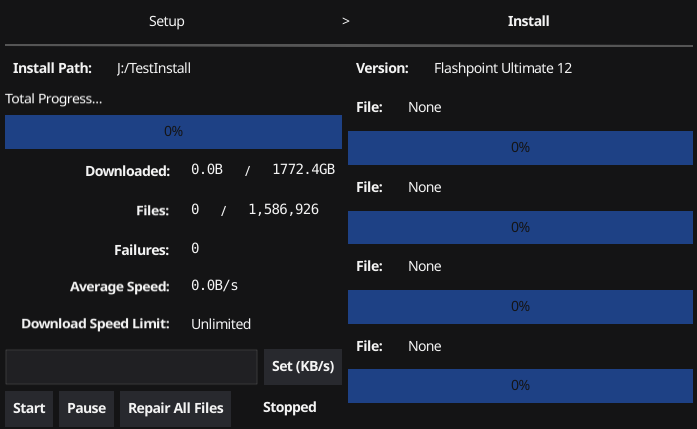Click the second file progress bar

(520, 227)
